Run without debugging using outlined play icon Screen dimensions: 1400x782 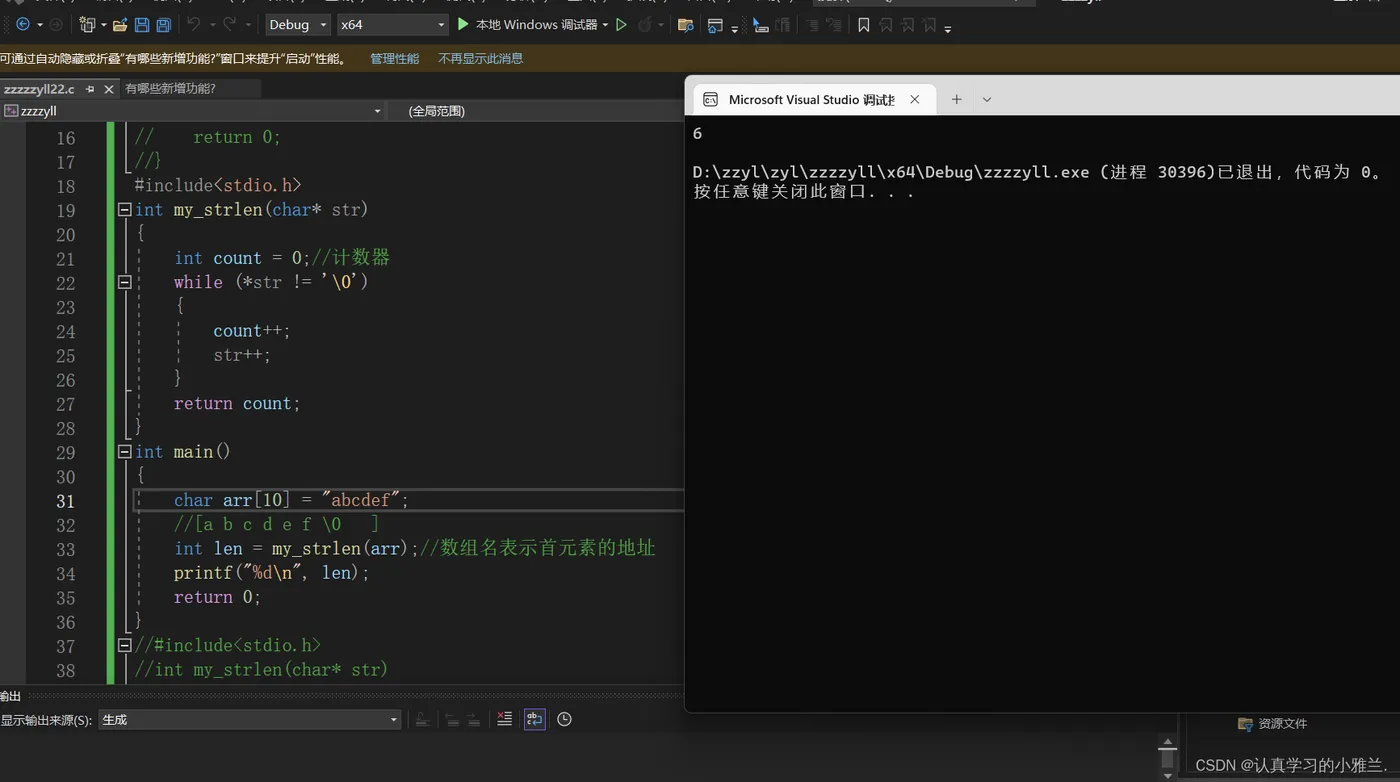pyautogui.click(x=621, y=24)
